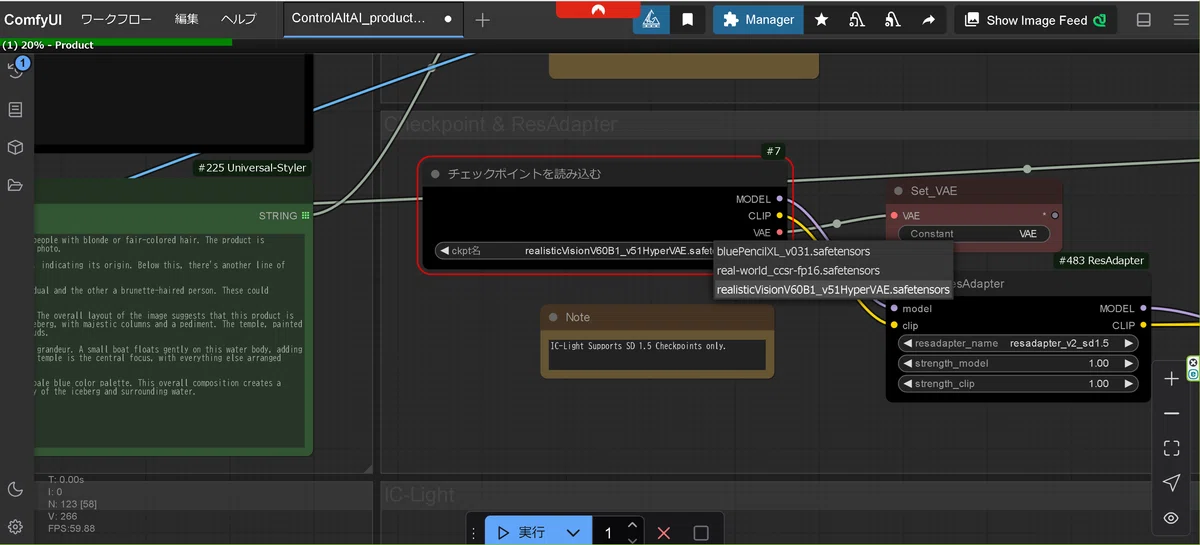Click Show Image Feed button
The height and width of the screenshot is (545, 1200).
pos(1035,20)
